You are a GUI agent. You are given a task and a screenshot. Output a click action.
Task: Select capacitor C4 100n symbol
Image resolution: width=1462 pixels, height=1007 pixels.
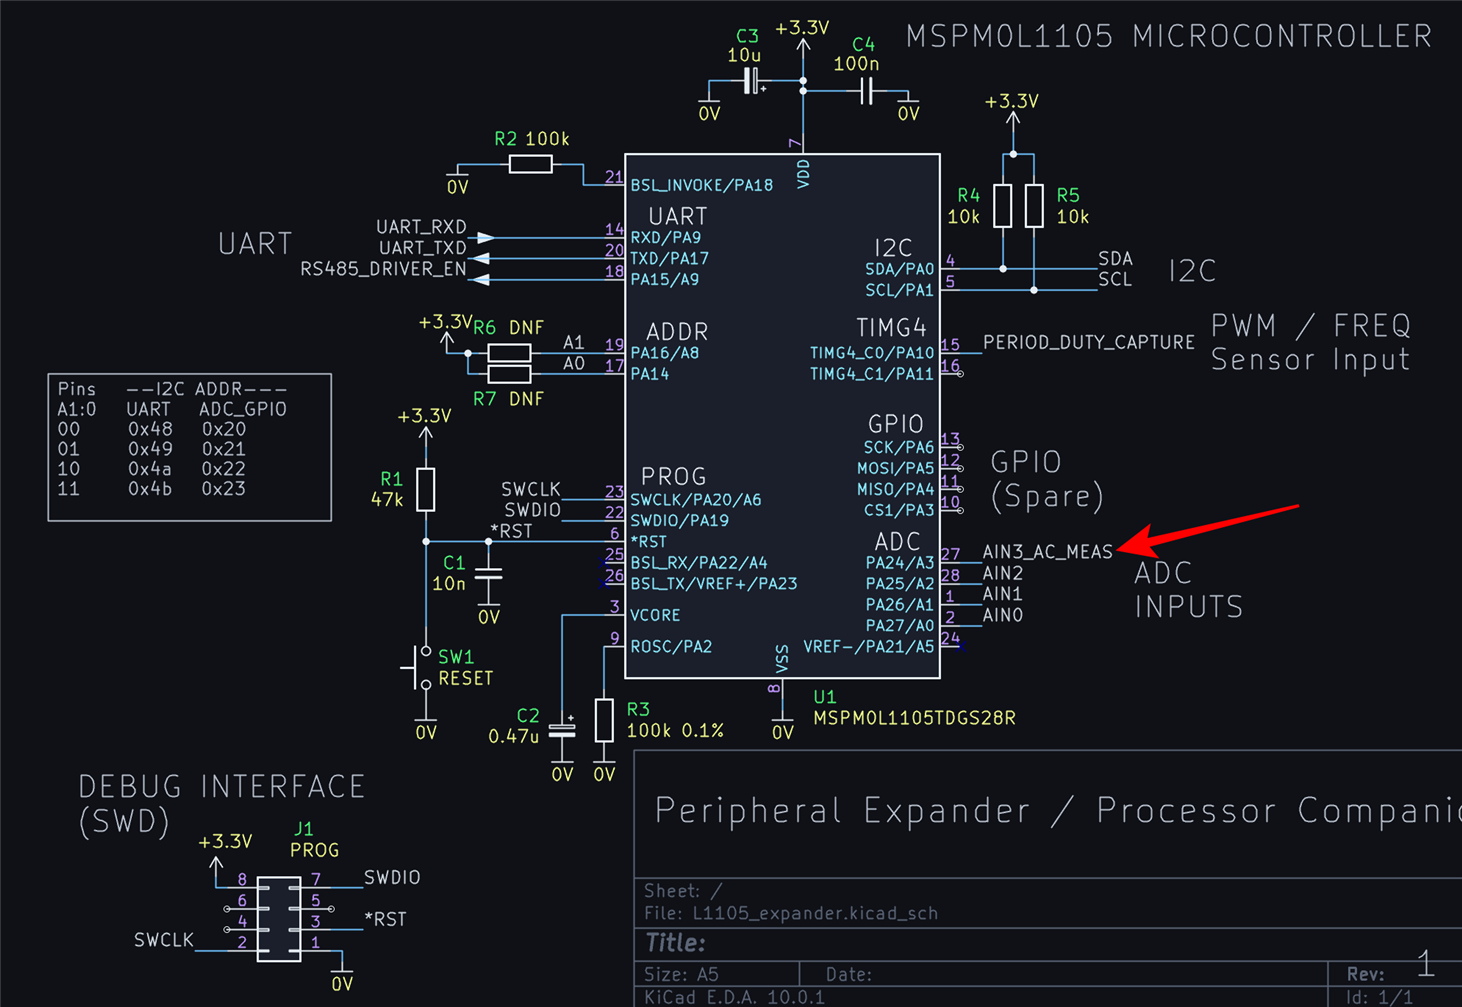click(x=867, y=92)
